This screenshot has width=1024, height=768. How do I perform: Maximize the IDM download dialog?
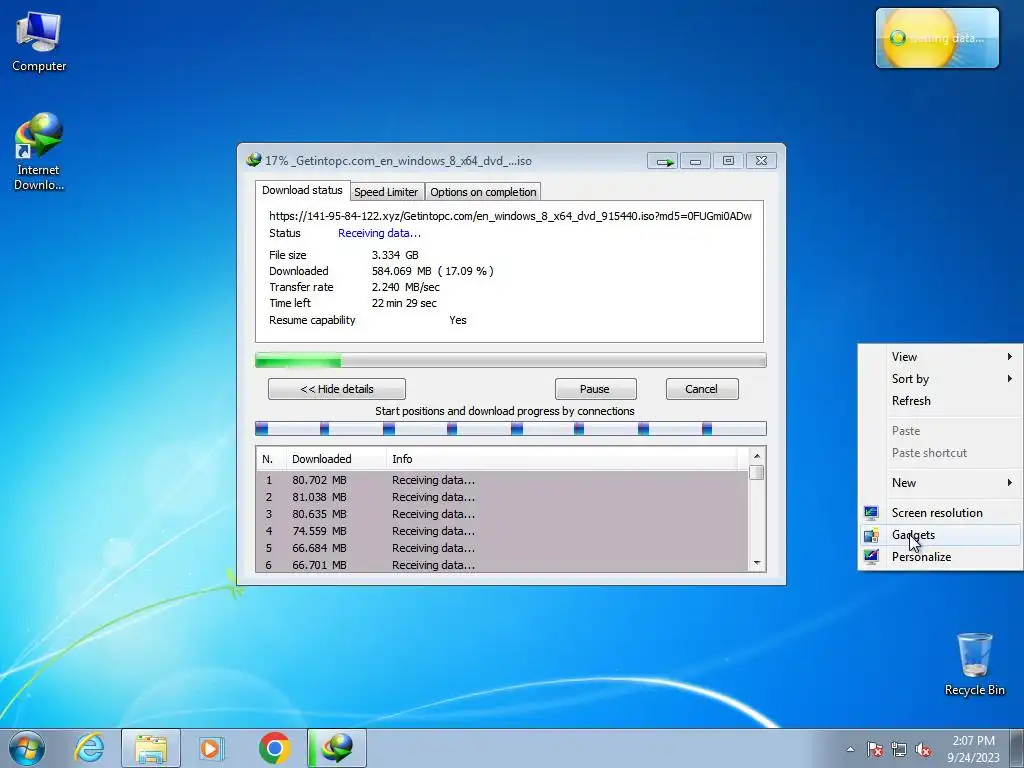pyautogui.click(x=728, y=161)
